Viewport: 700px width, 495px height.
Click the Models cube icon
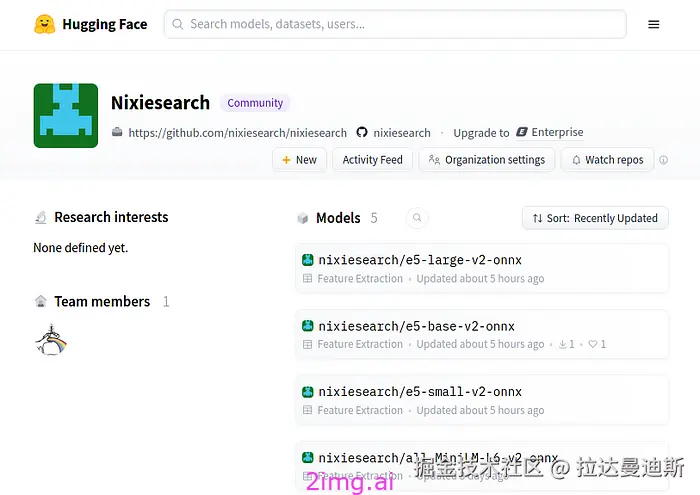pos(303,218)
